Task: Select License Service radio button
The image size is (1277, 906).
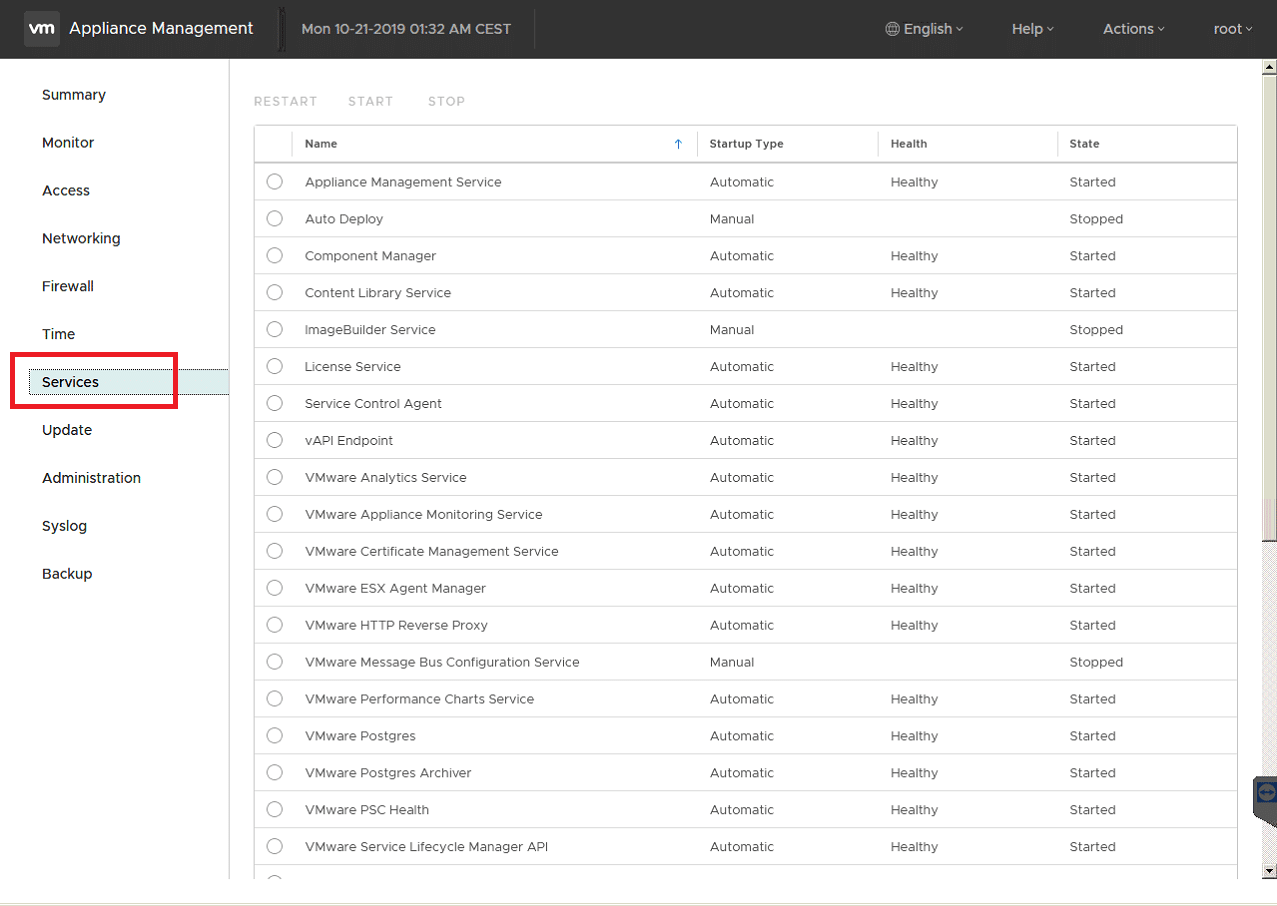Action: tap(275, 367)
